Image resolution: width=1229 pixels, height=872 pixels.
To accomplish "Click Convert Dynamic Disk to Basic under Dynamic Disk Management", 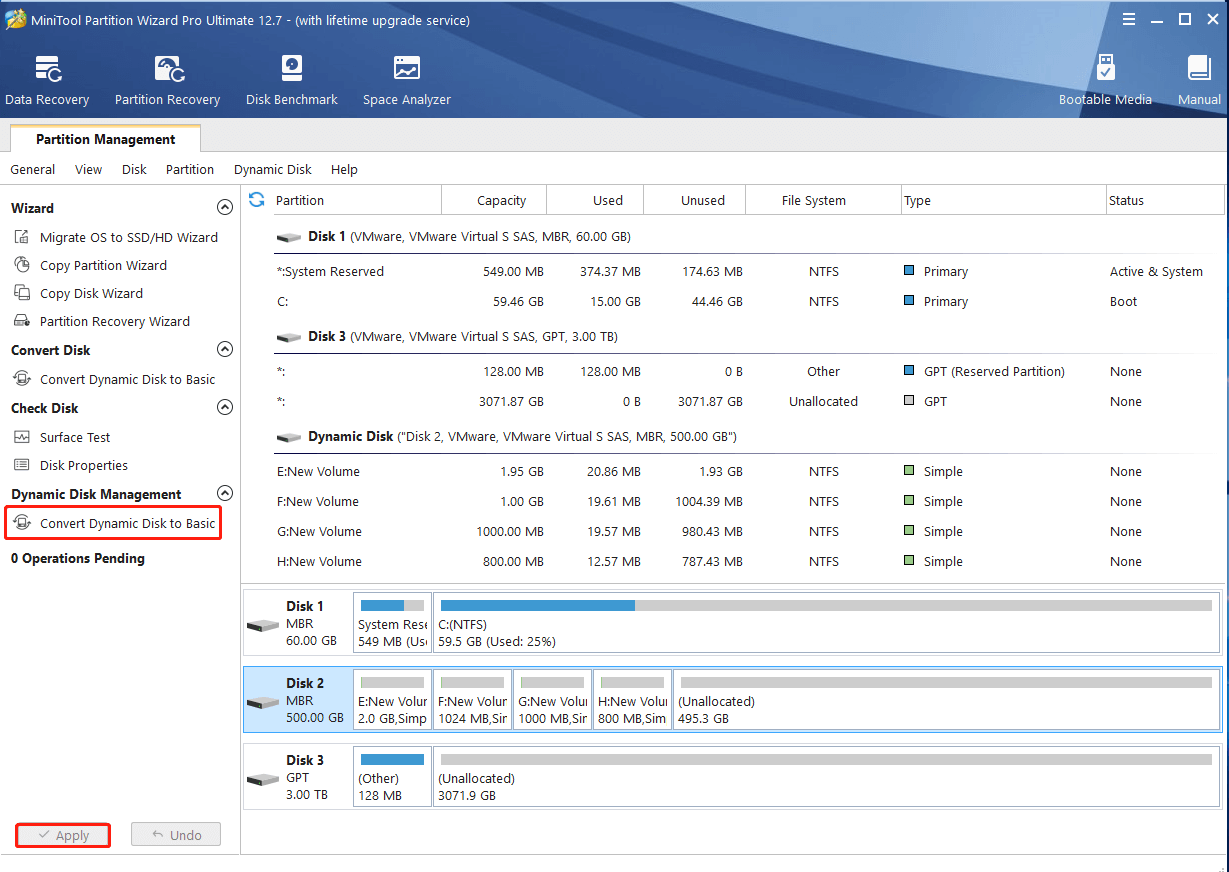I will coord(127,523).
